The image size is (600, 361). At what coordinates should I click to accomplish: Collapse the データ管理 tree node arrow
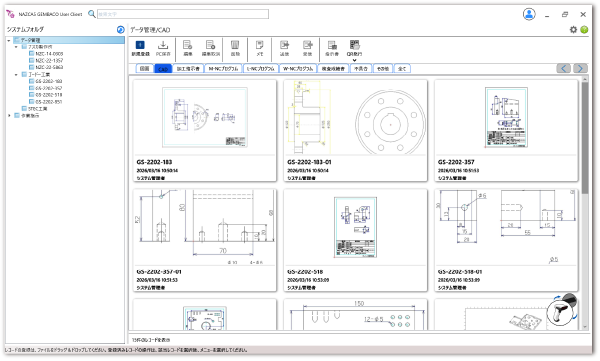click(9, 40)
